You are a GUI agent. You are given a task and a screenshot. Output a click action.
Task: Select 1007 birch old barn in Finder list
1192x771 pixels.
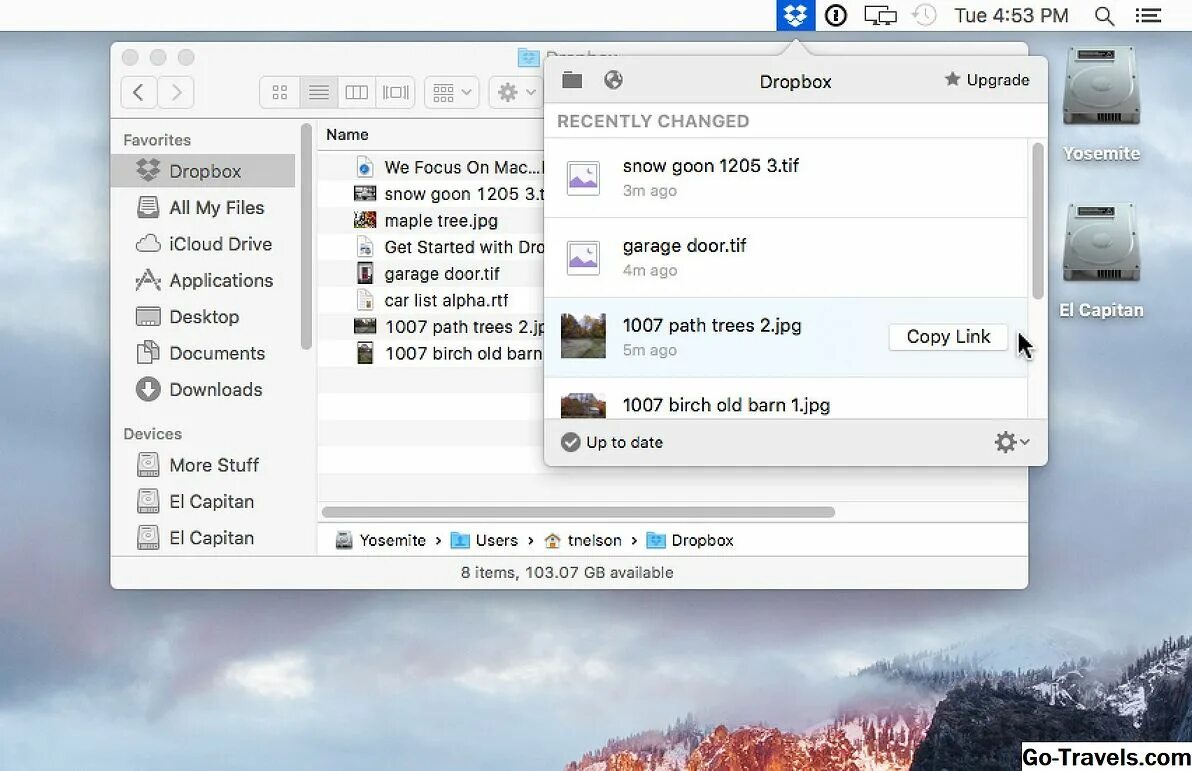[431, 354]
